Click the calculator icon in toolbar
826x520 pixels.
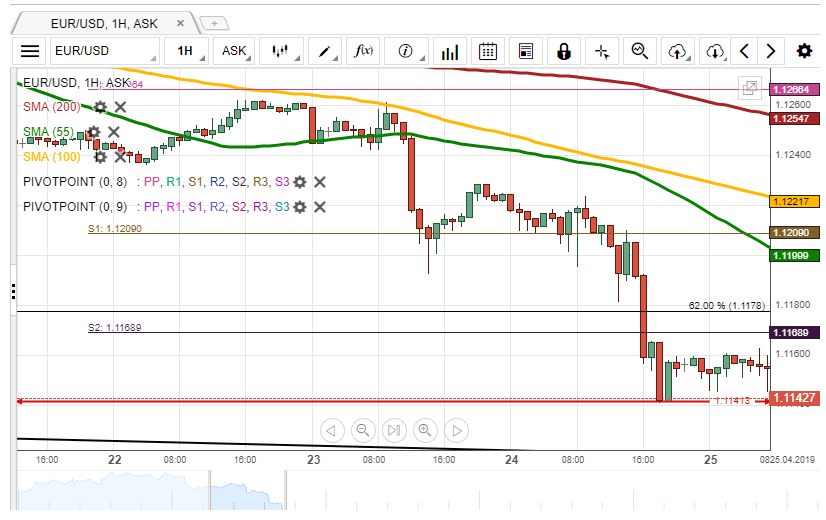tap(526, 51)
